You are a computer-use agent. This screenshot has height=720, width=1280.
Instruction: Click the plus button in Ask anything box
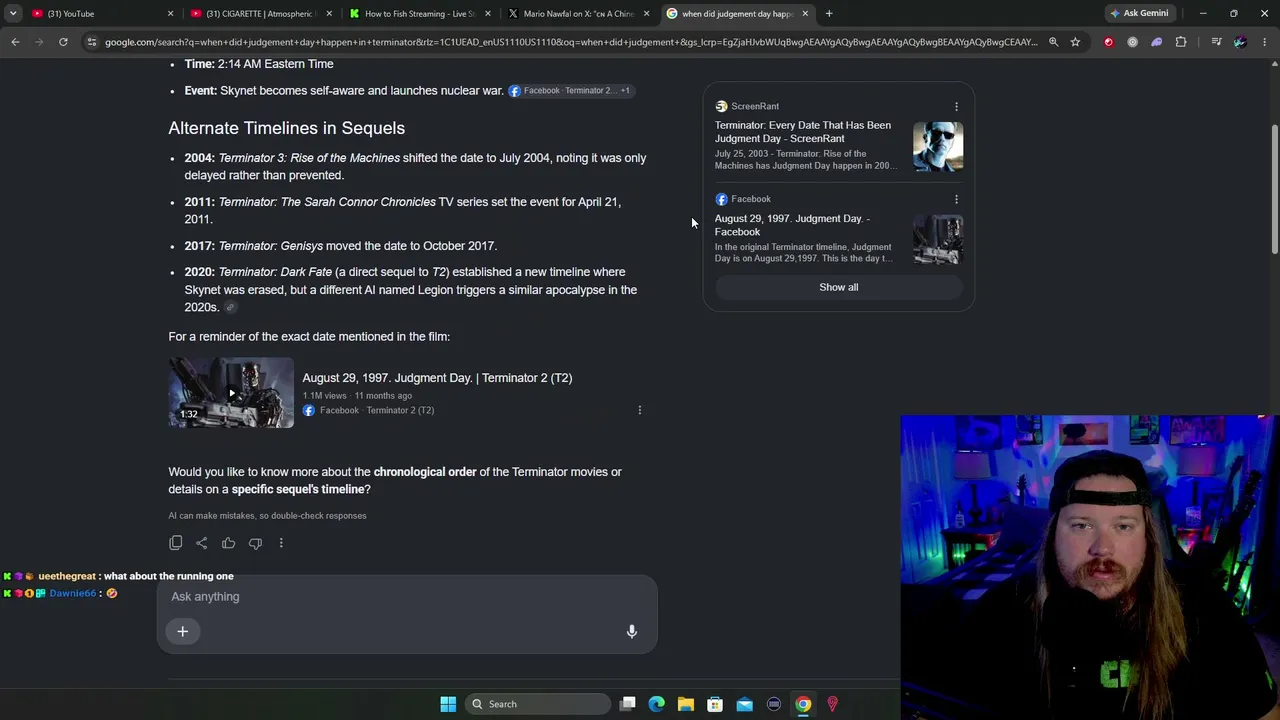[183, 631]
